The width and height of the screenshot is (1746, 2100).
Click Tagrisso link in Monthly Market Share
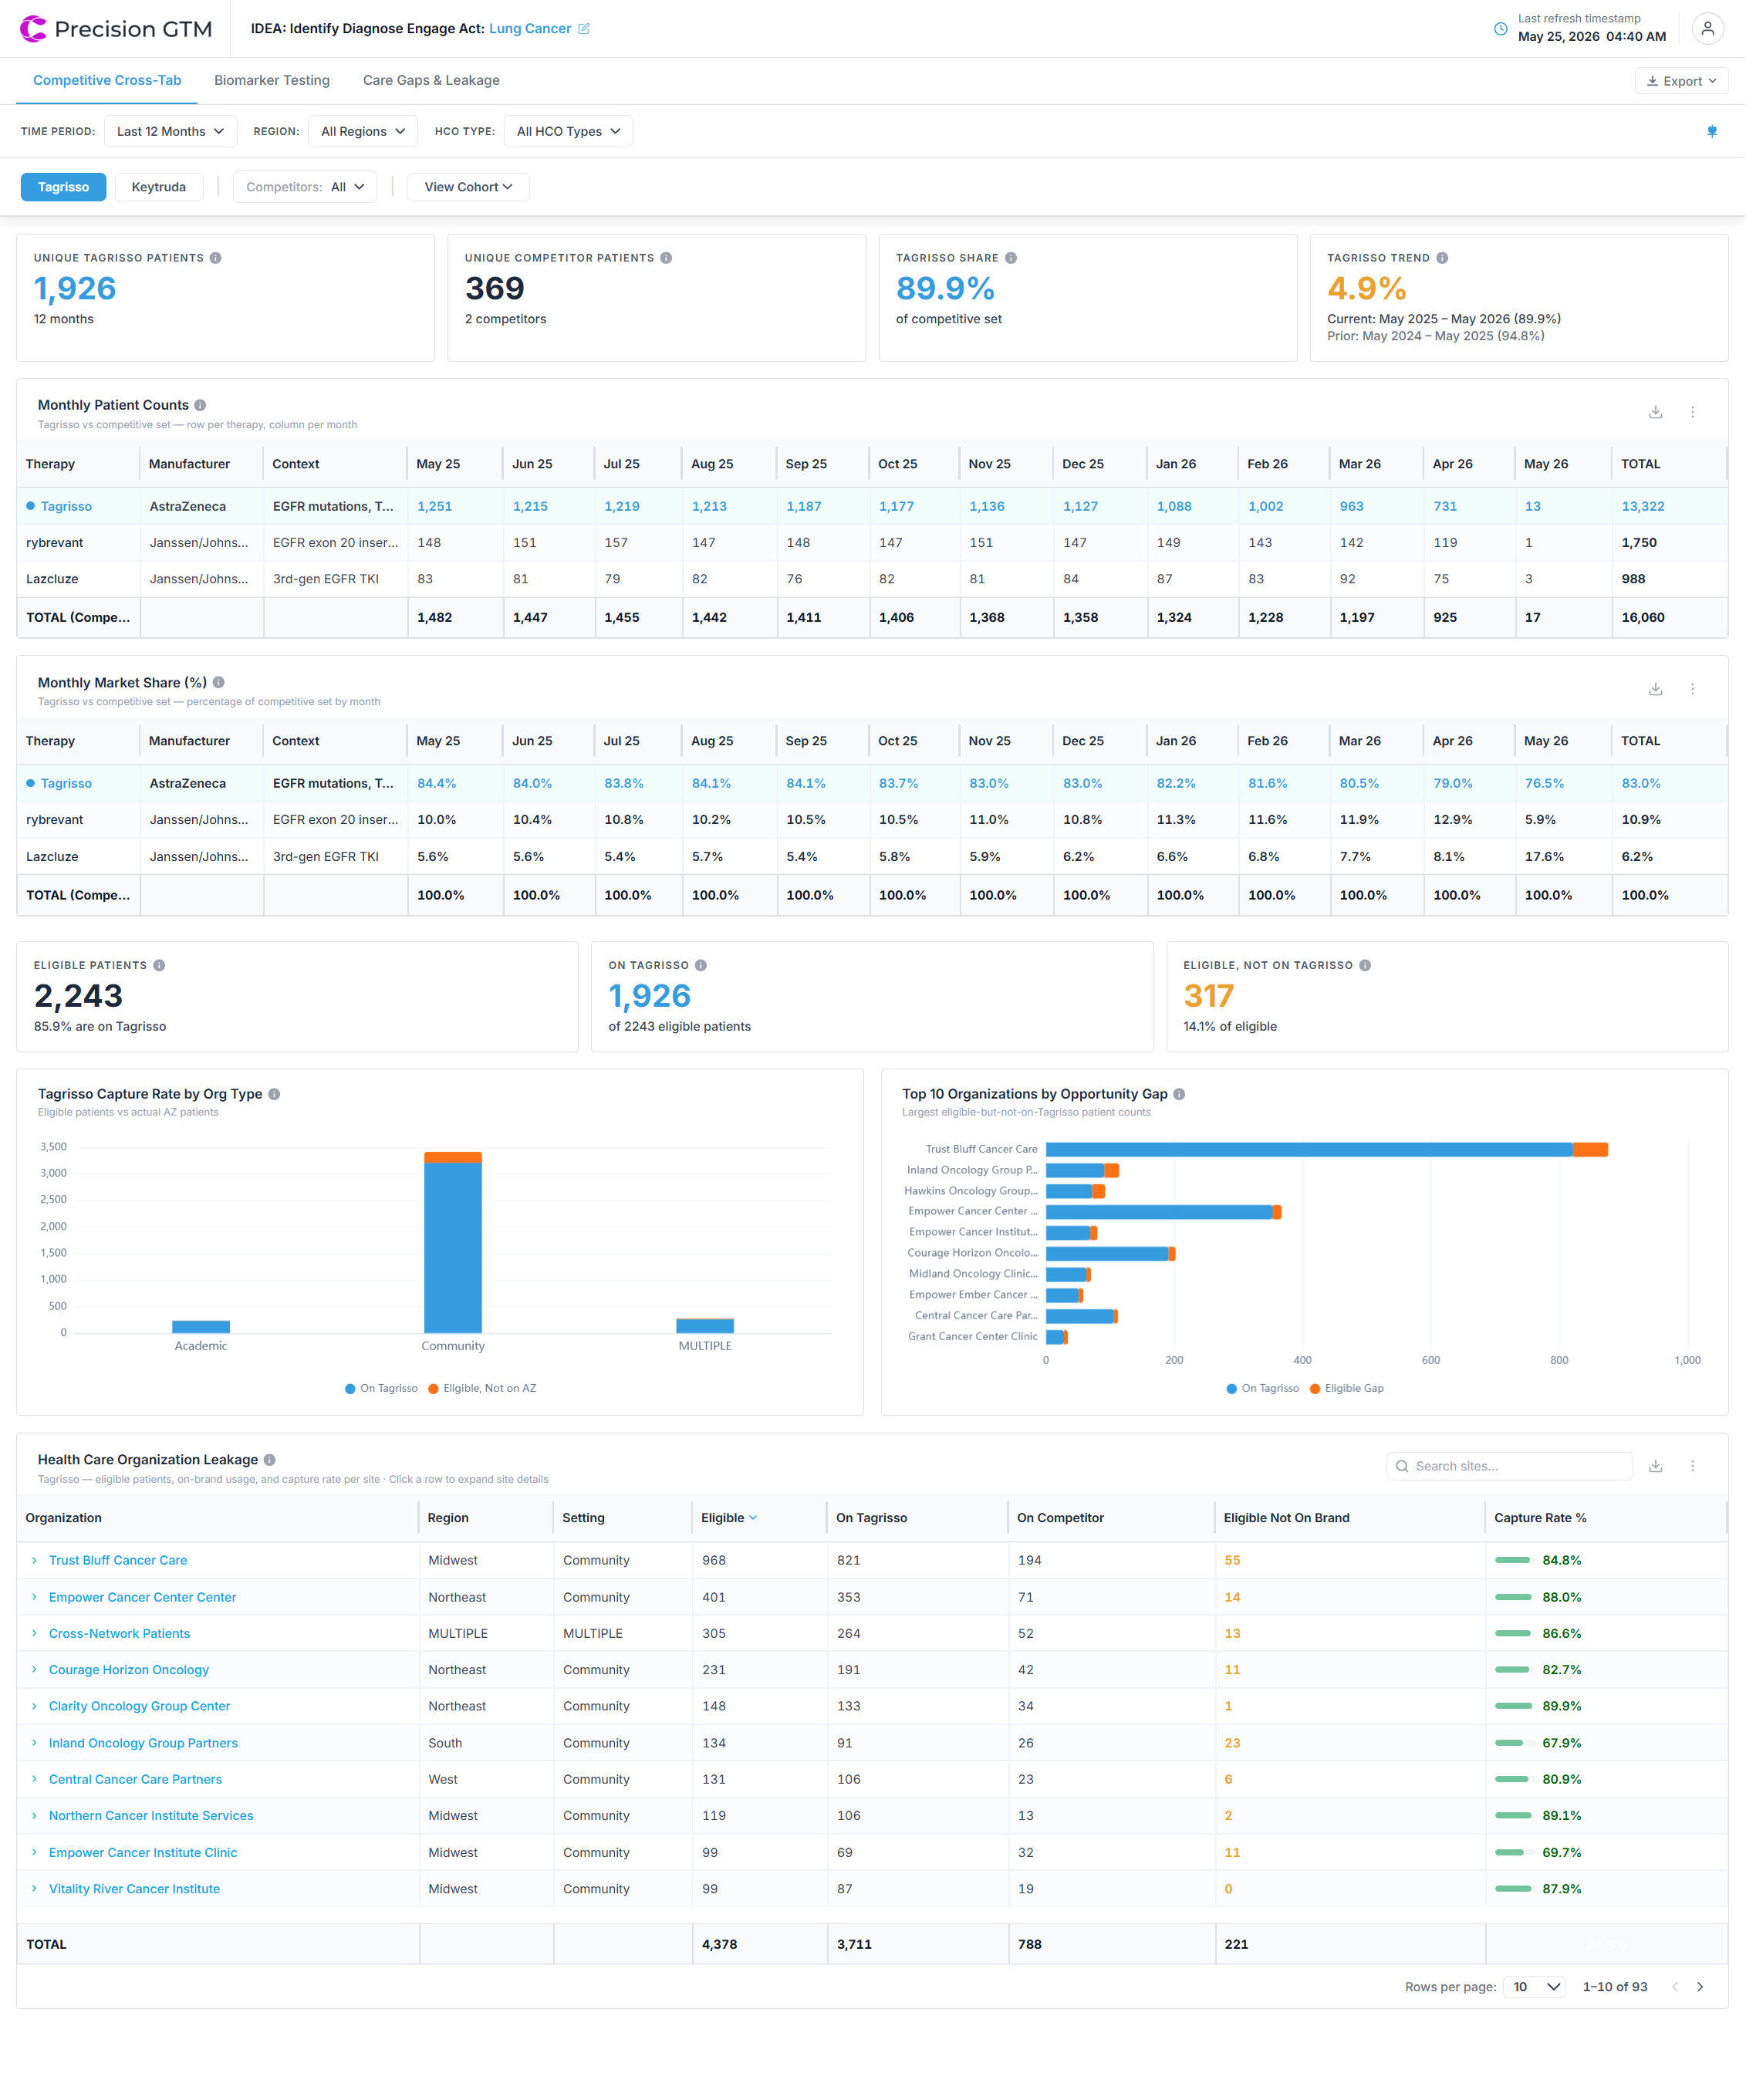click(66, 783)
